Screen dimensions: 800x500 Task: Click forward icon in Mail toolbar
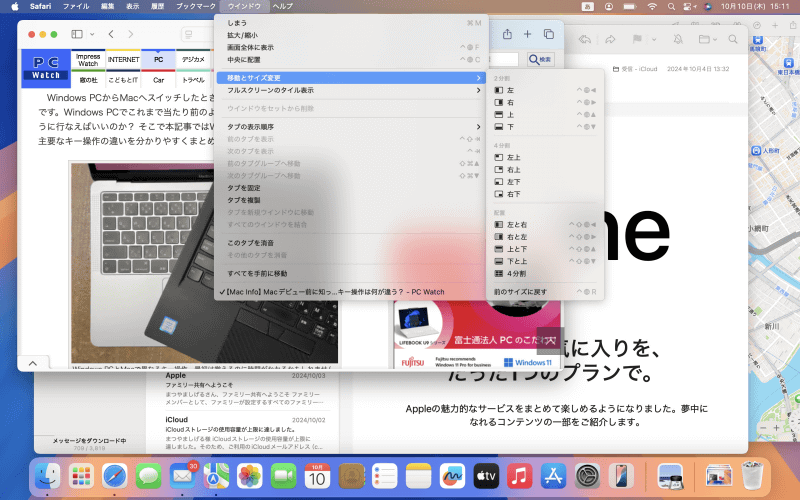point(610,39)
